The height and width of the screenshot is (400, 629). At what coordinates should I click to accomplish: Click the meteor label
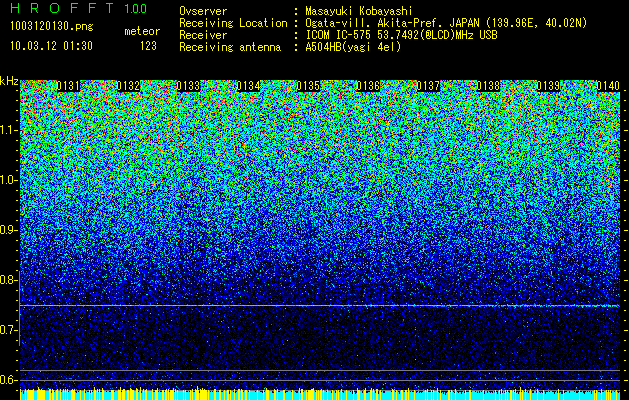pyautogui.click(x=142, y=31)
